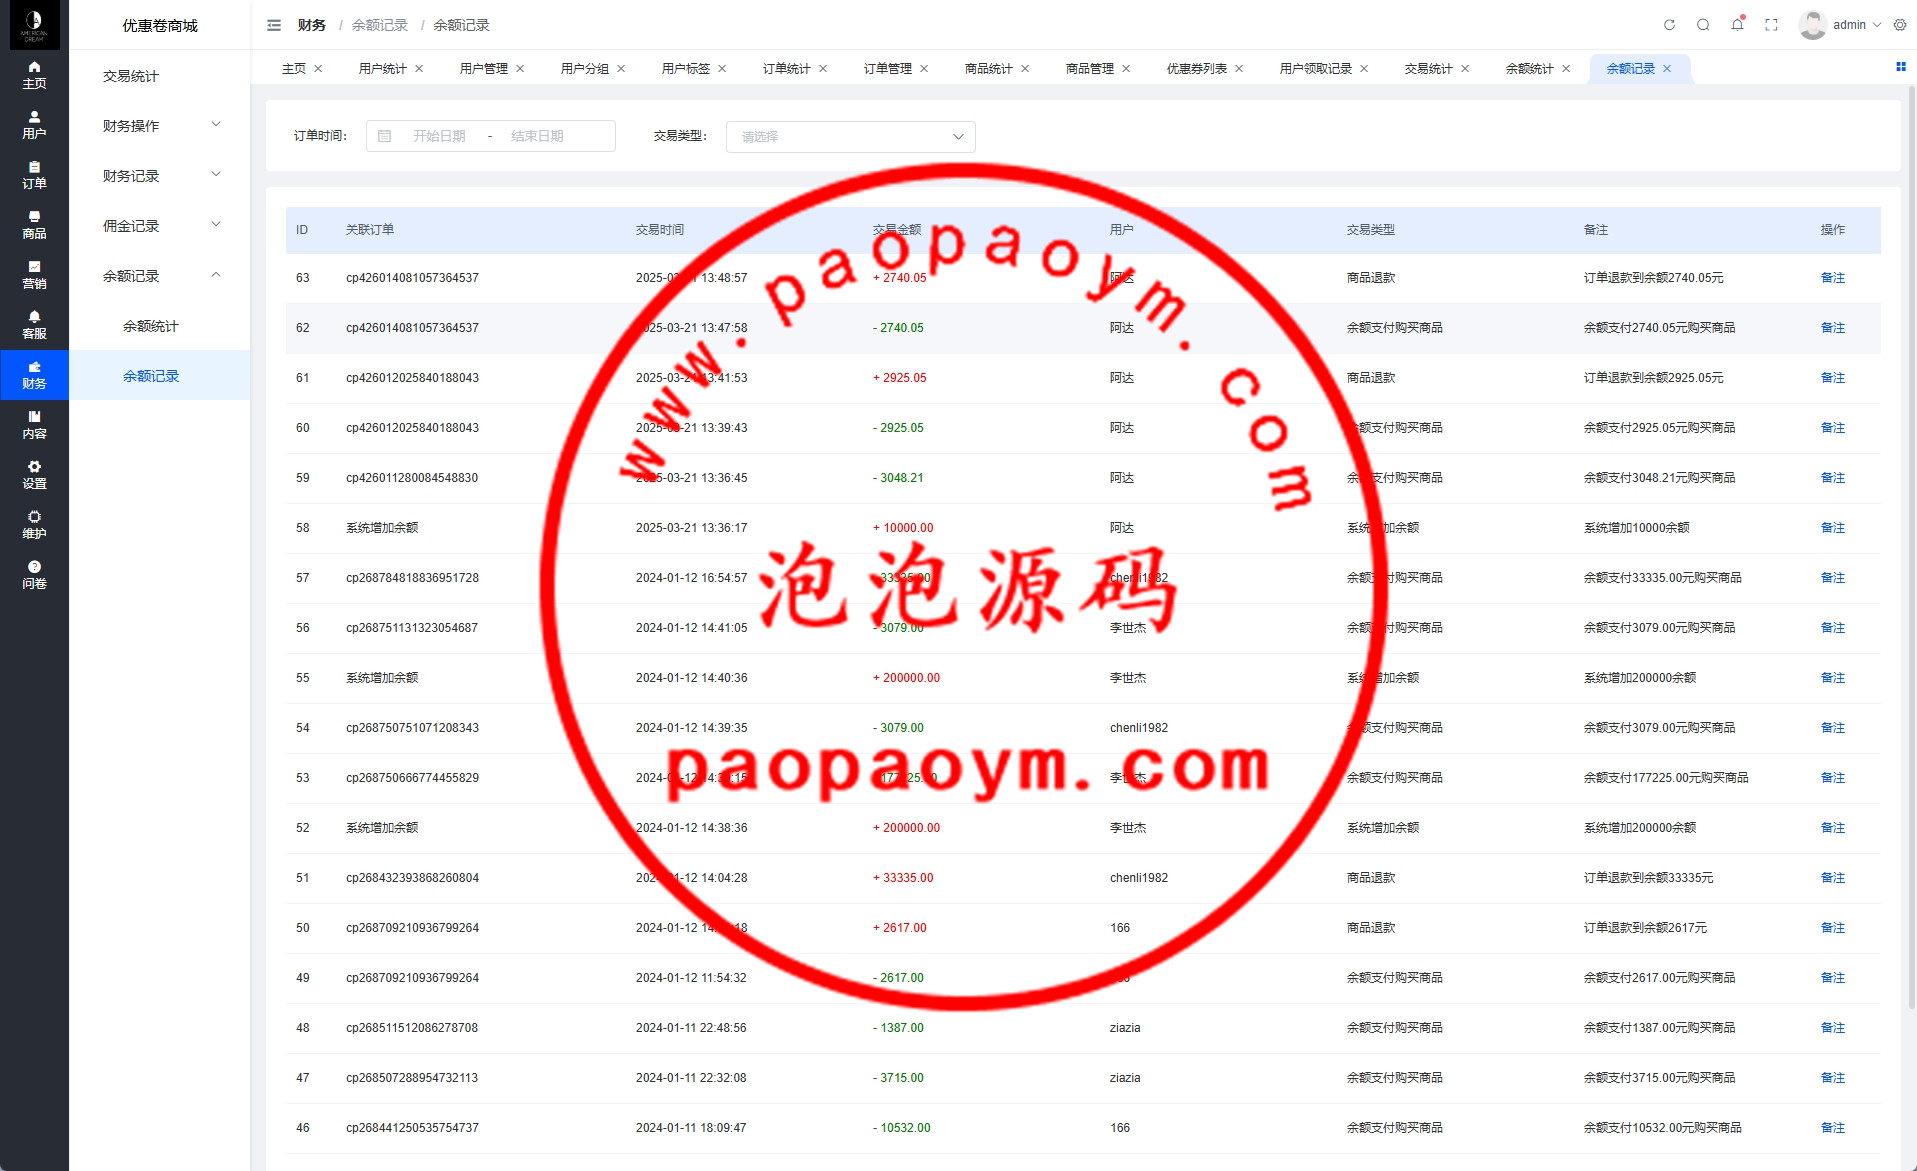Click the 开始日期 date input field
The width and height of the screenshot is (1917, 1171).
pos(439,136)
